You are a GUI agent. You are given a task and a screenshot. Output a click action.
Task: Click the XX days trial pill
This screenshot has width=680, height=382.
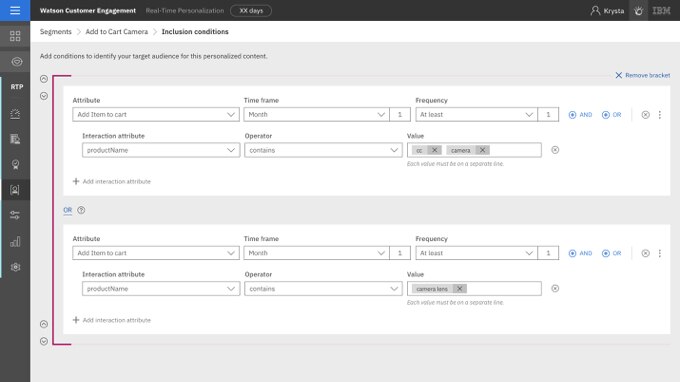251,10
